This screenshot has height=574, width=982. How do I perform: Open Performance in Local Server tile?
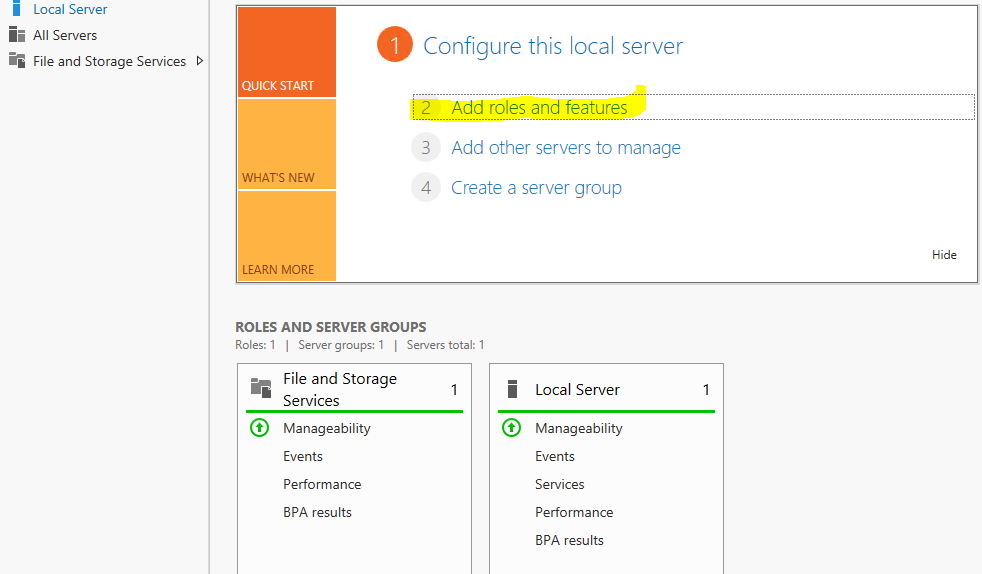click(x=574, y=512)
